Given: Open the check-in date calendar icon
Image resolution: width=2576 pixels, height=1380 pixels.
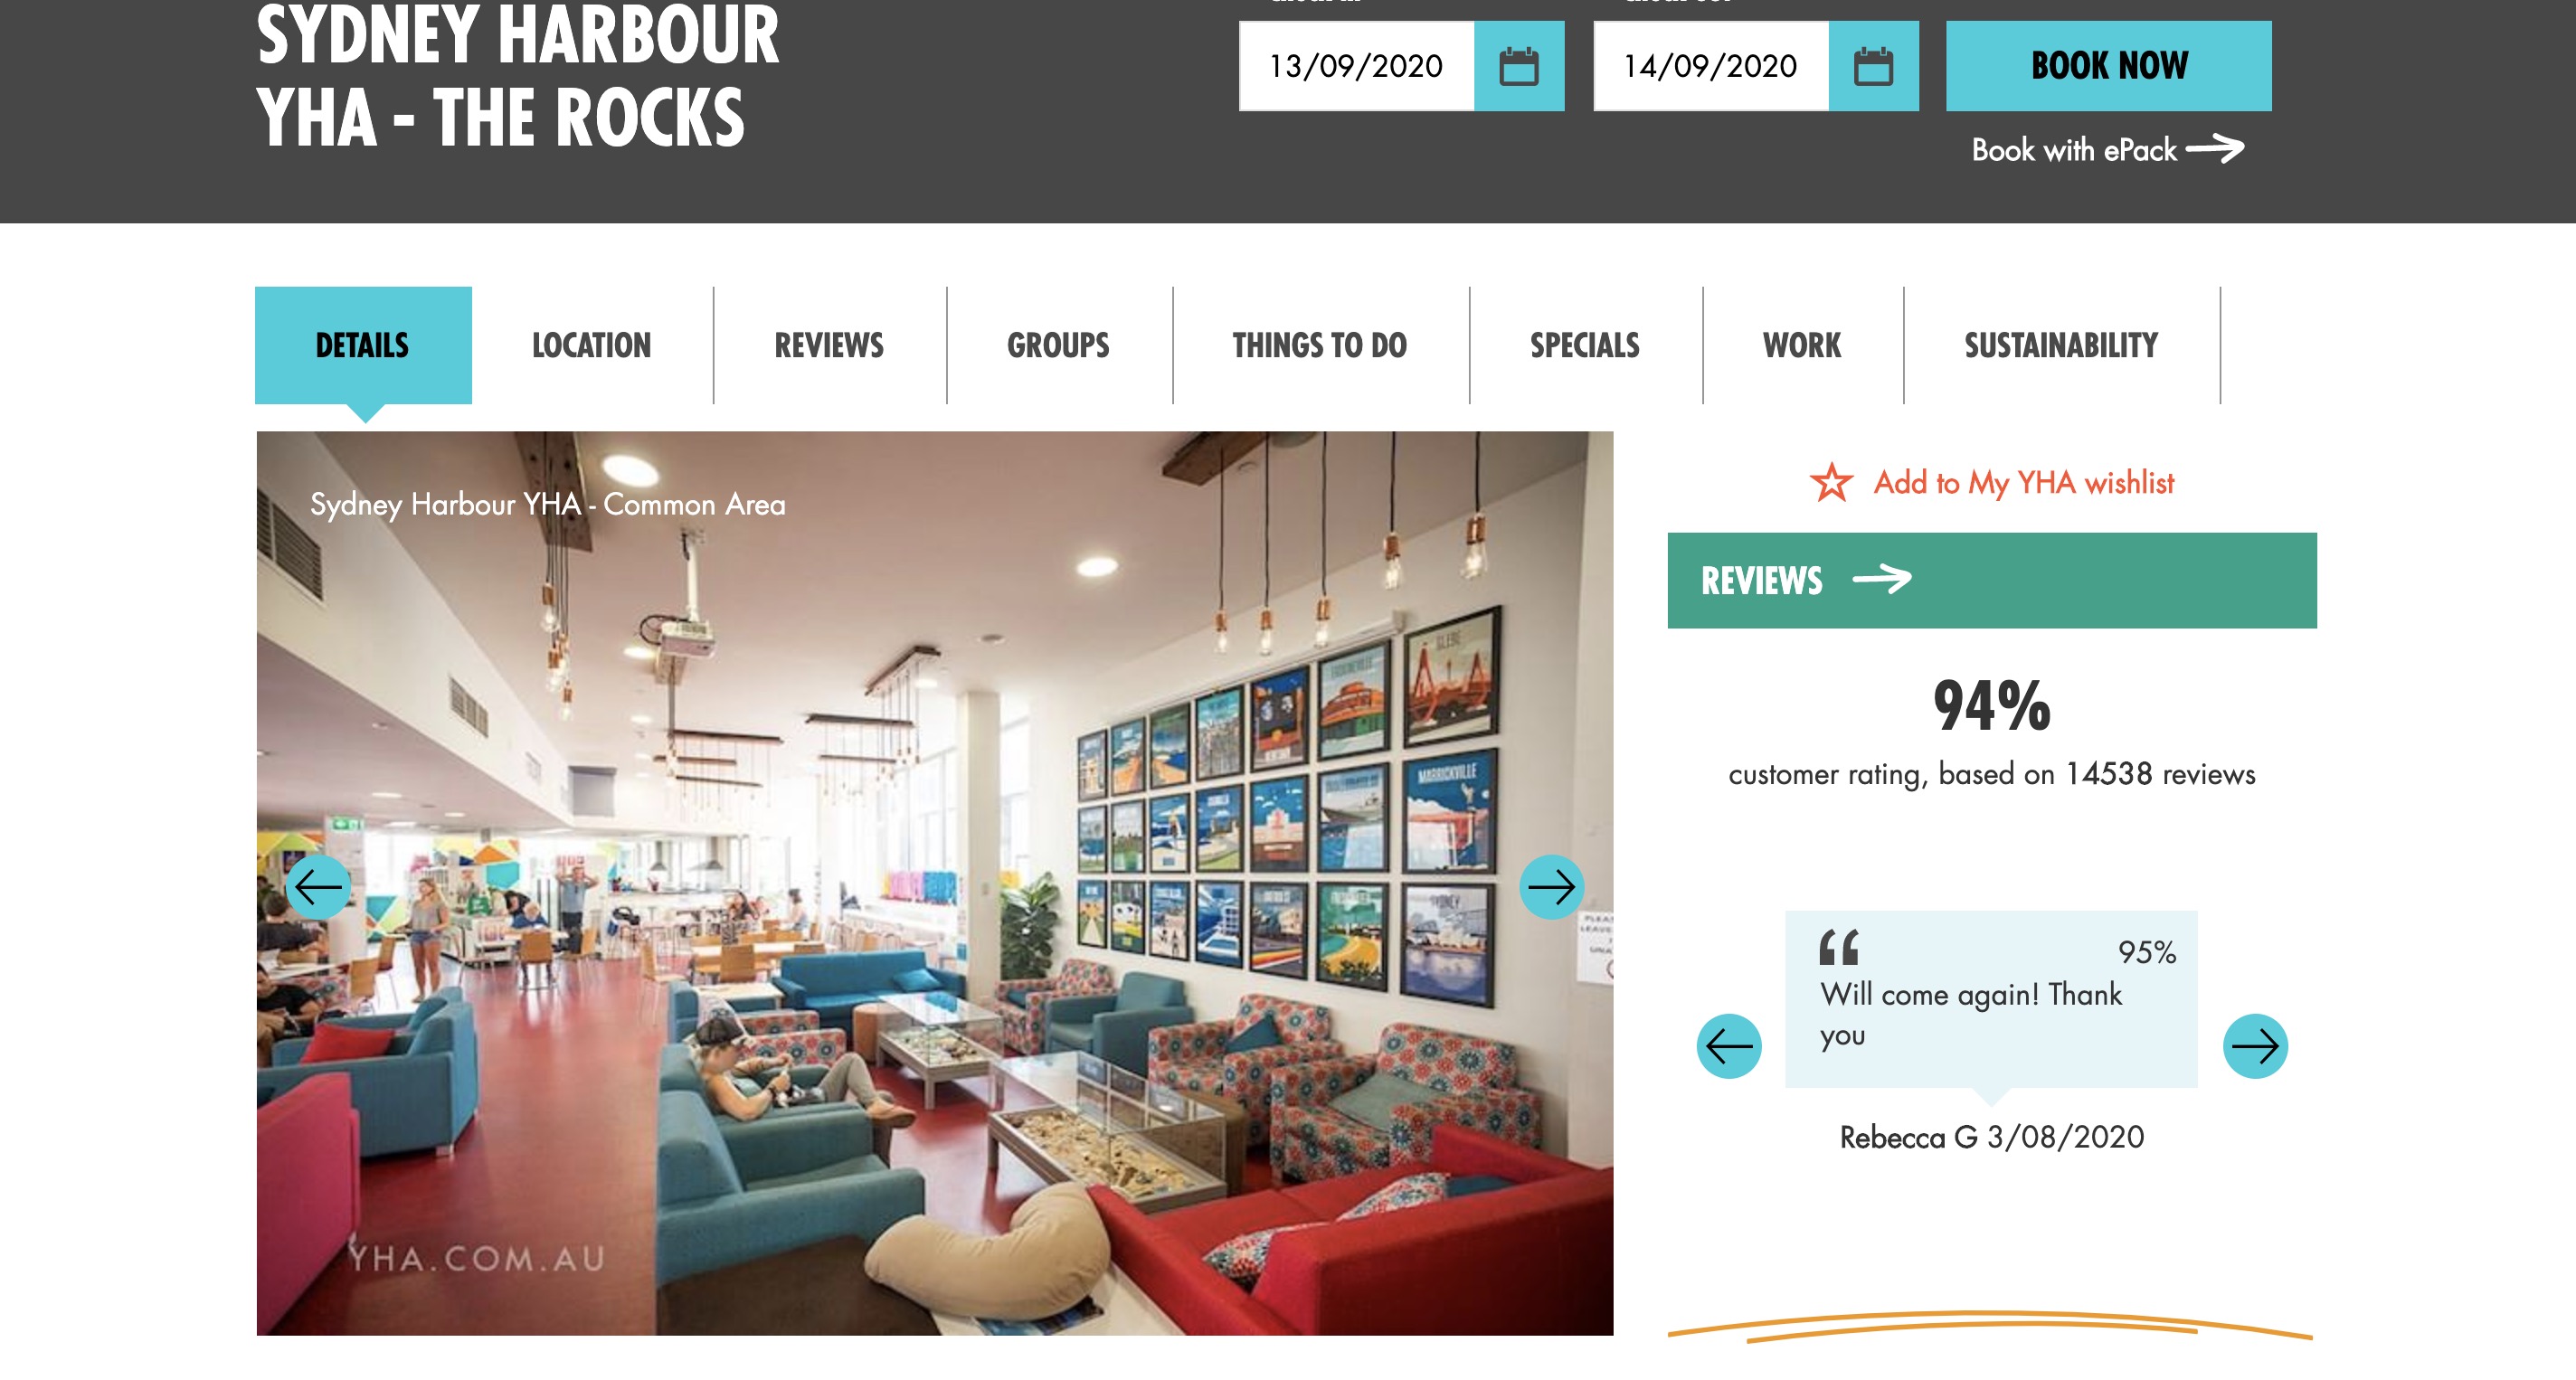Looking at the screenshot, I should pos(1518,66).
